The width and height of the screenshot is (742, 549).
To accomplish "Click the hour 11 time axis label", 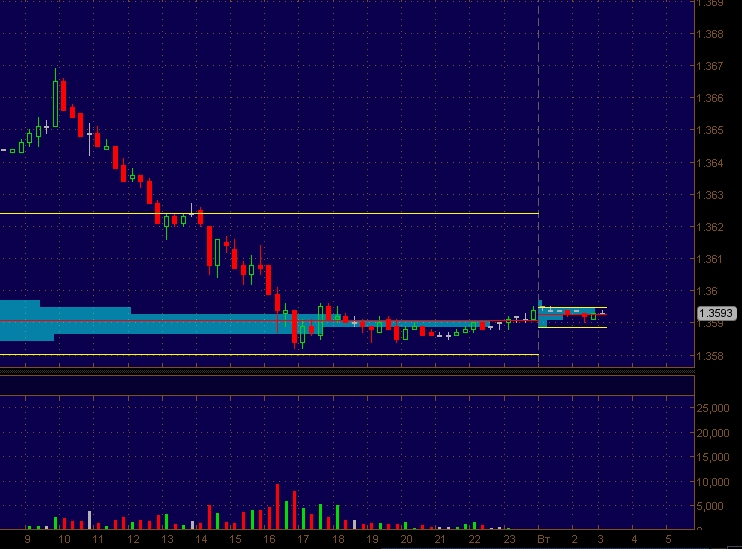I will click(97, 539).
